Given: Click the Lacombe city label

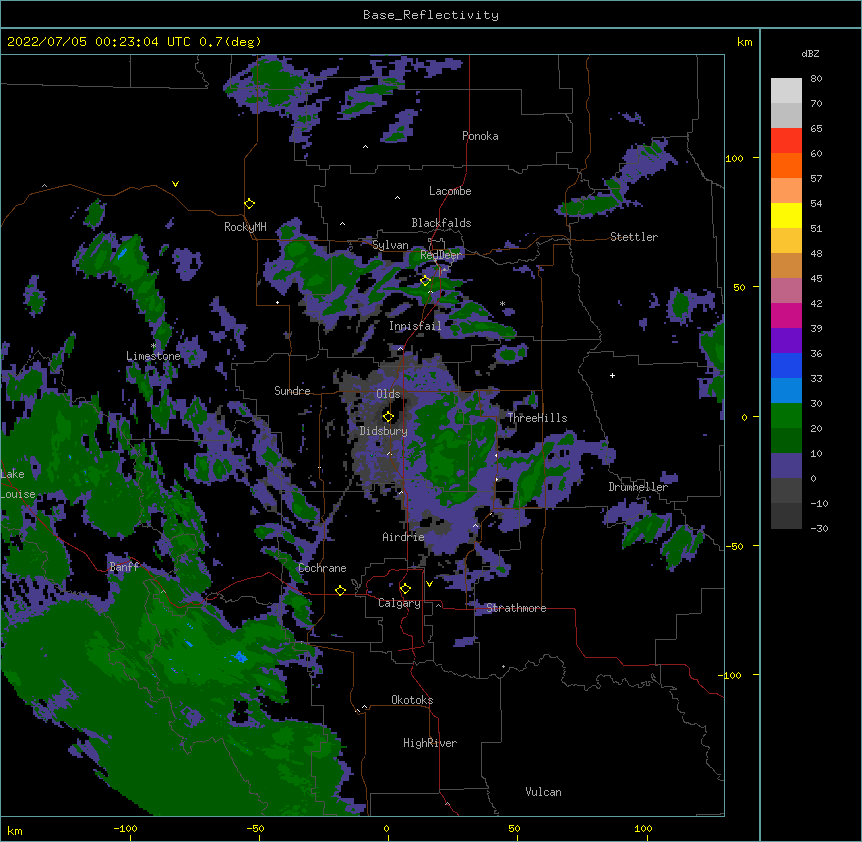Looking at the screenshot, I should [450, 191].
